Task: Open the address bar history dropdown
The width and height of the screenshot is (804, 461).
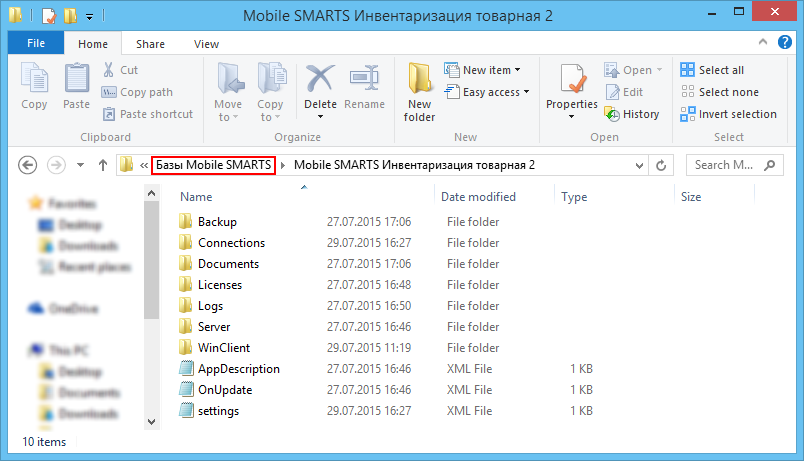Action: point(639,165)
